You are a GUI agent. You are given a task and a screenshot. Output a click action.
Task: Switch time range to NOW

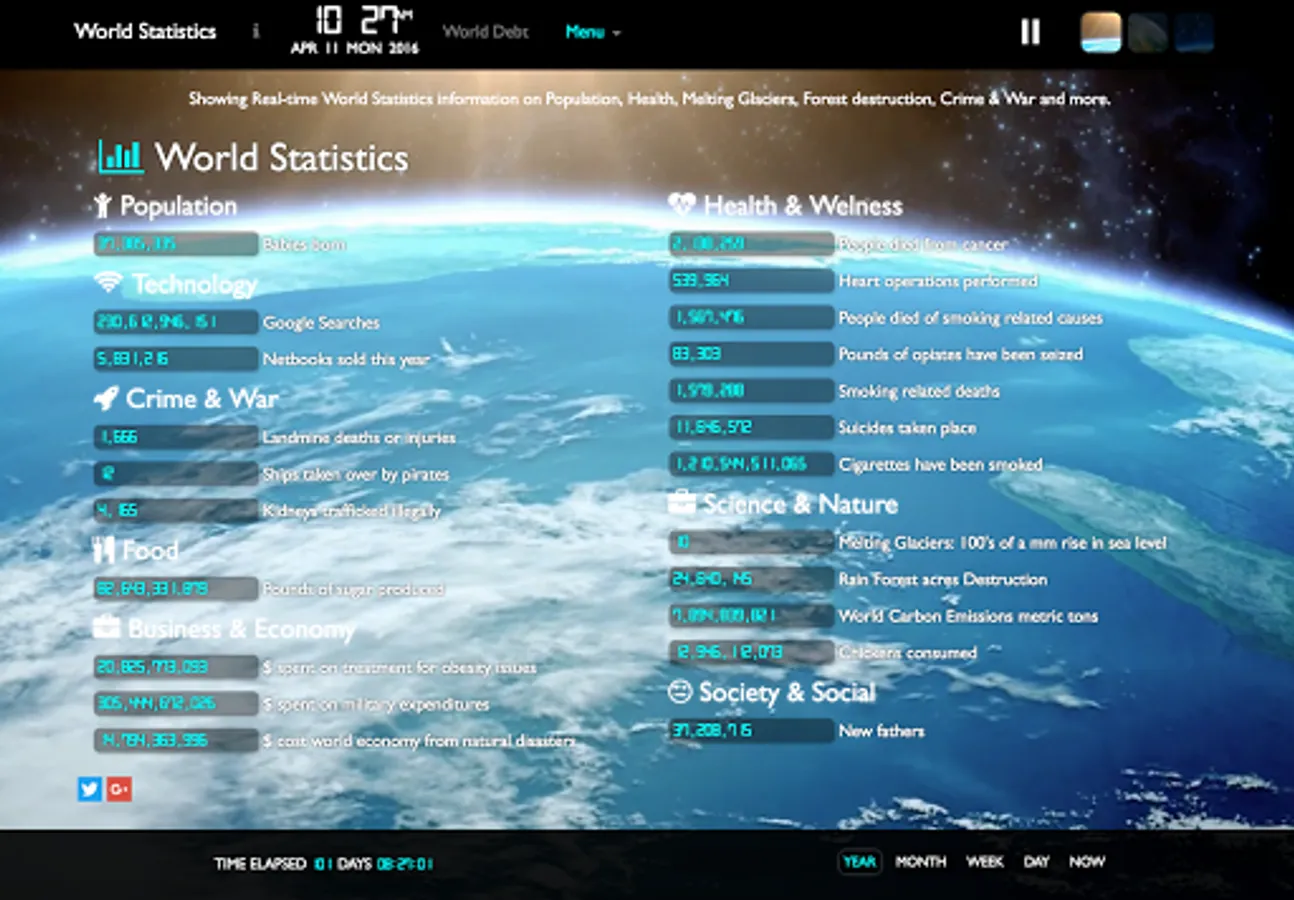[1087, 861]
